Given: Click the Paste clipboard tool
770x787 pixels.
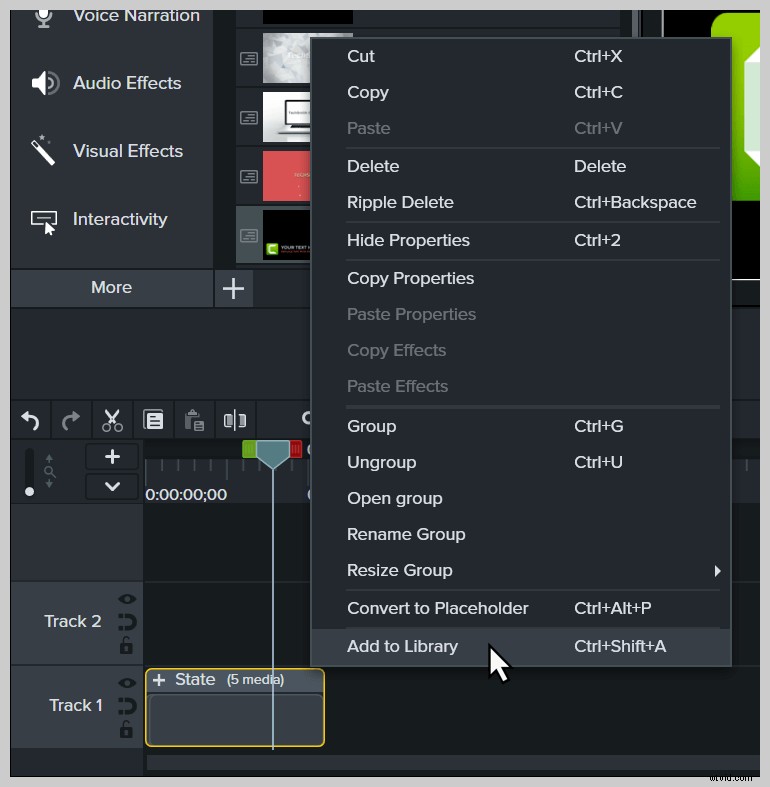Looking at the screenshot, I should (194, 420).
